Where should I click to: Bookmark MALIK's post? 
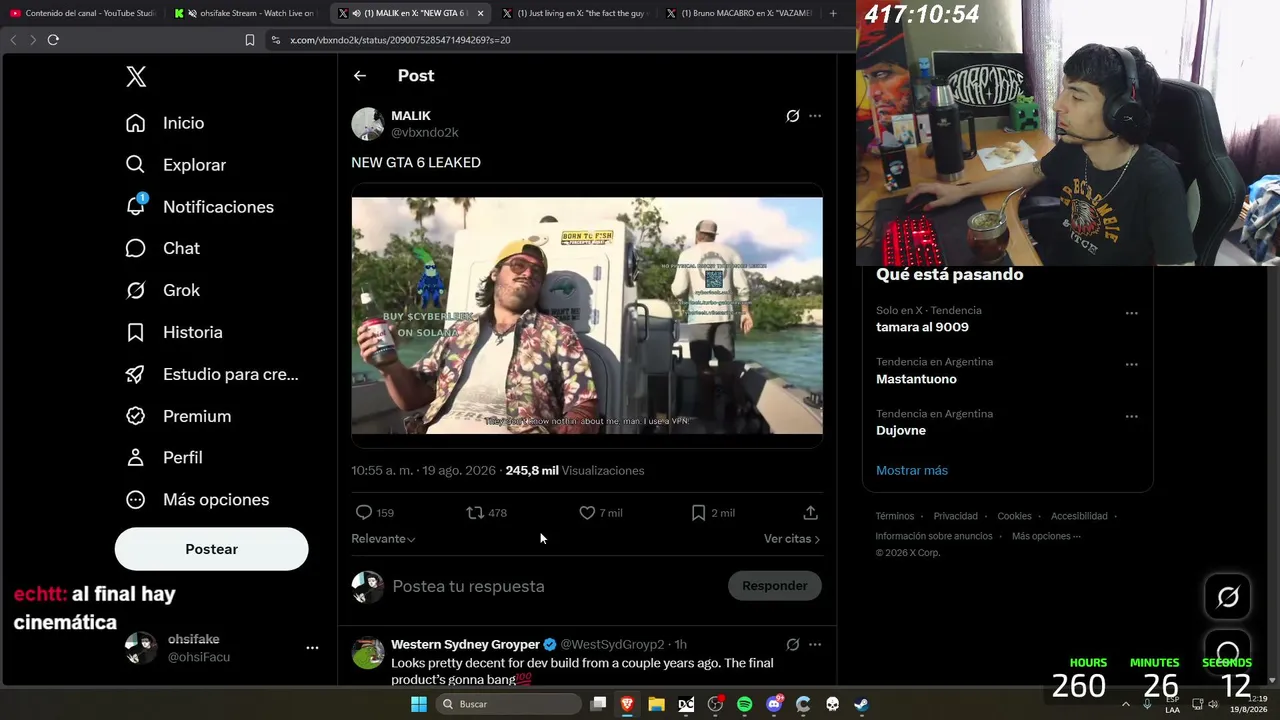pos(698,513)
